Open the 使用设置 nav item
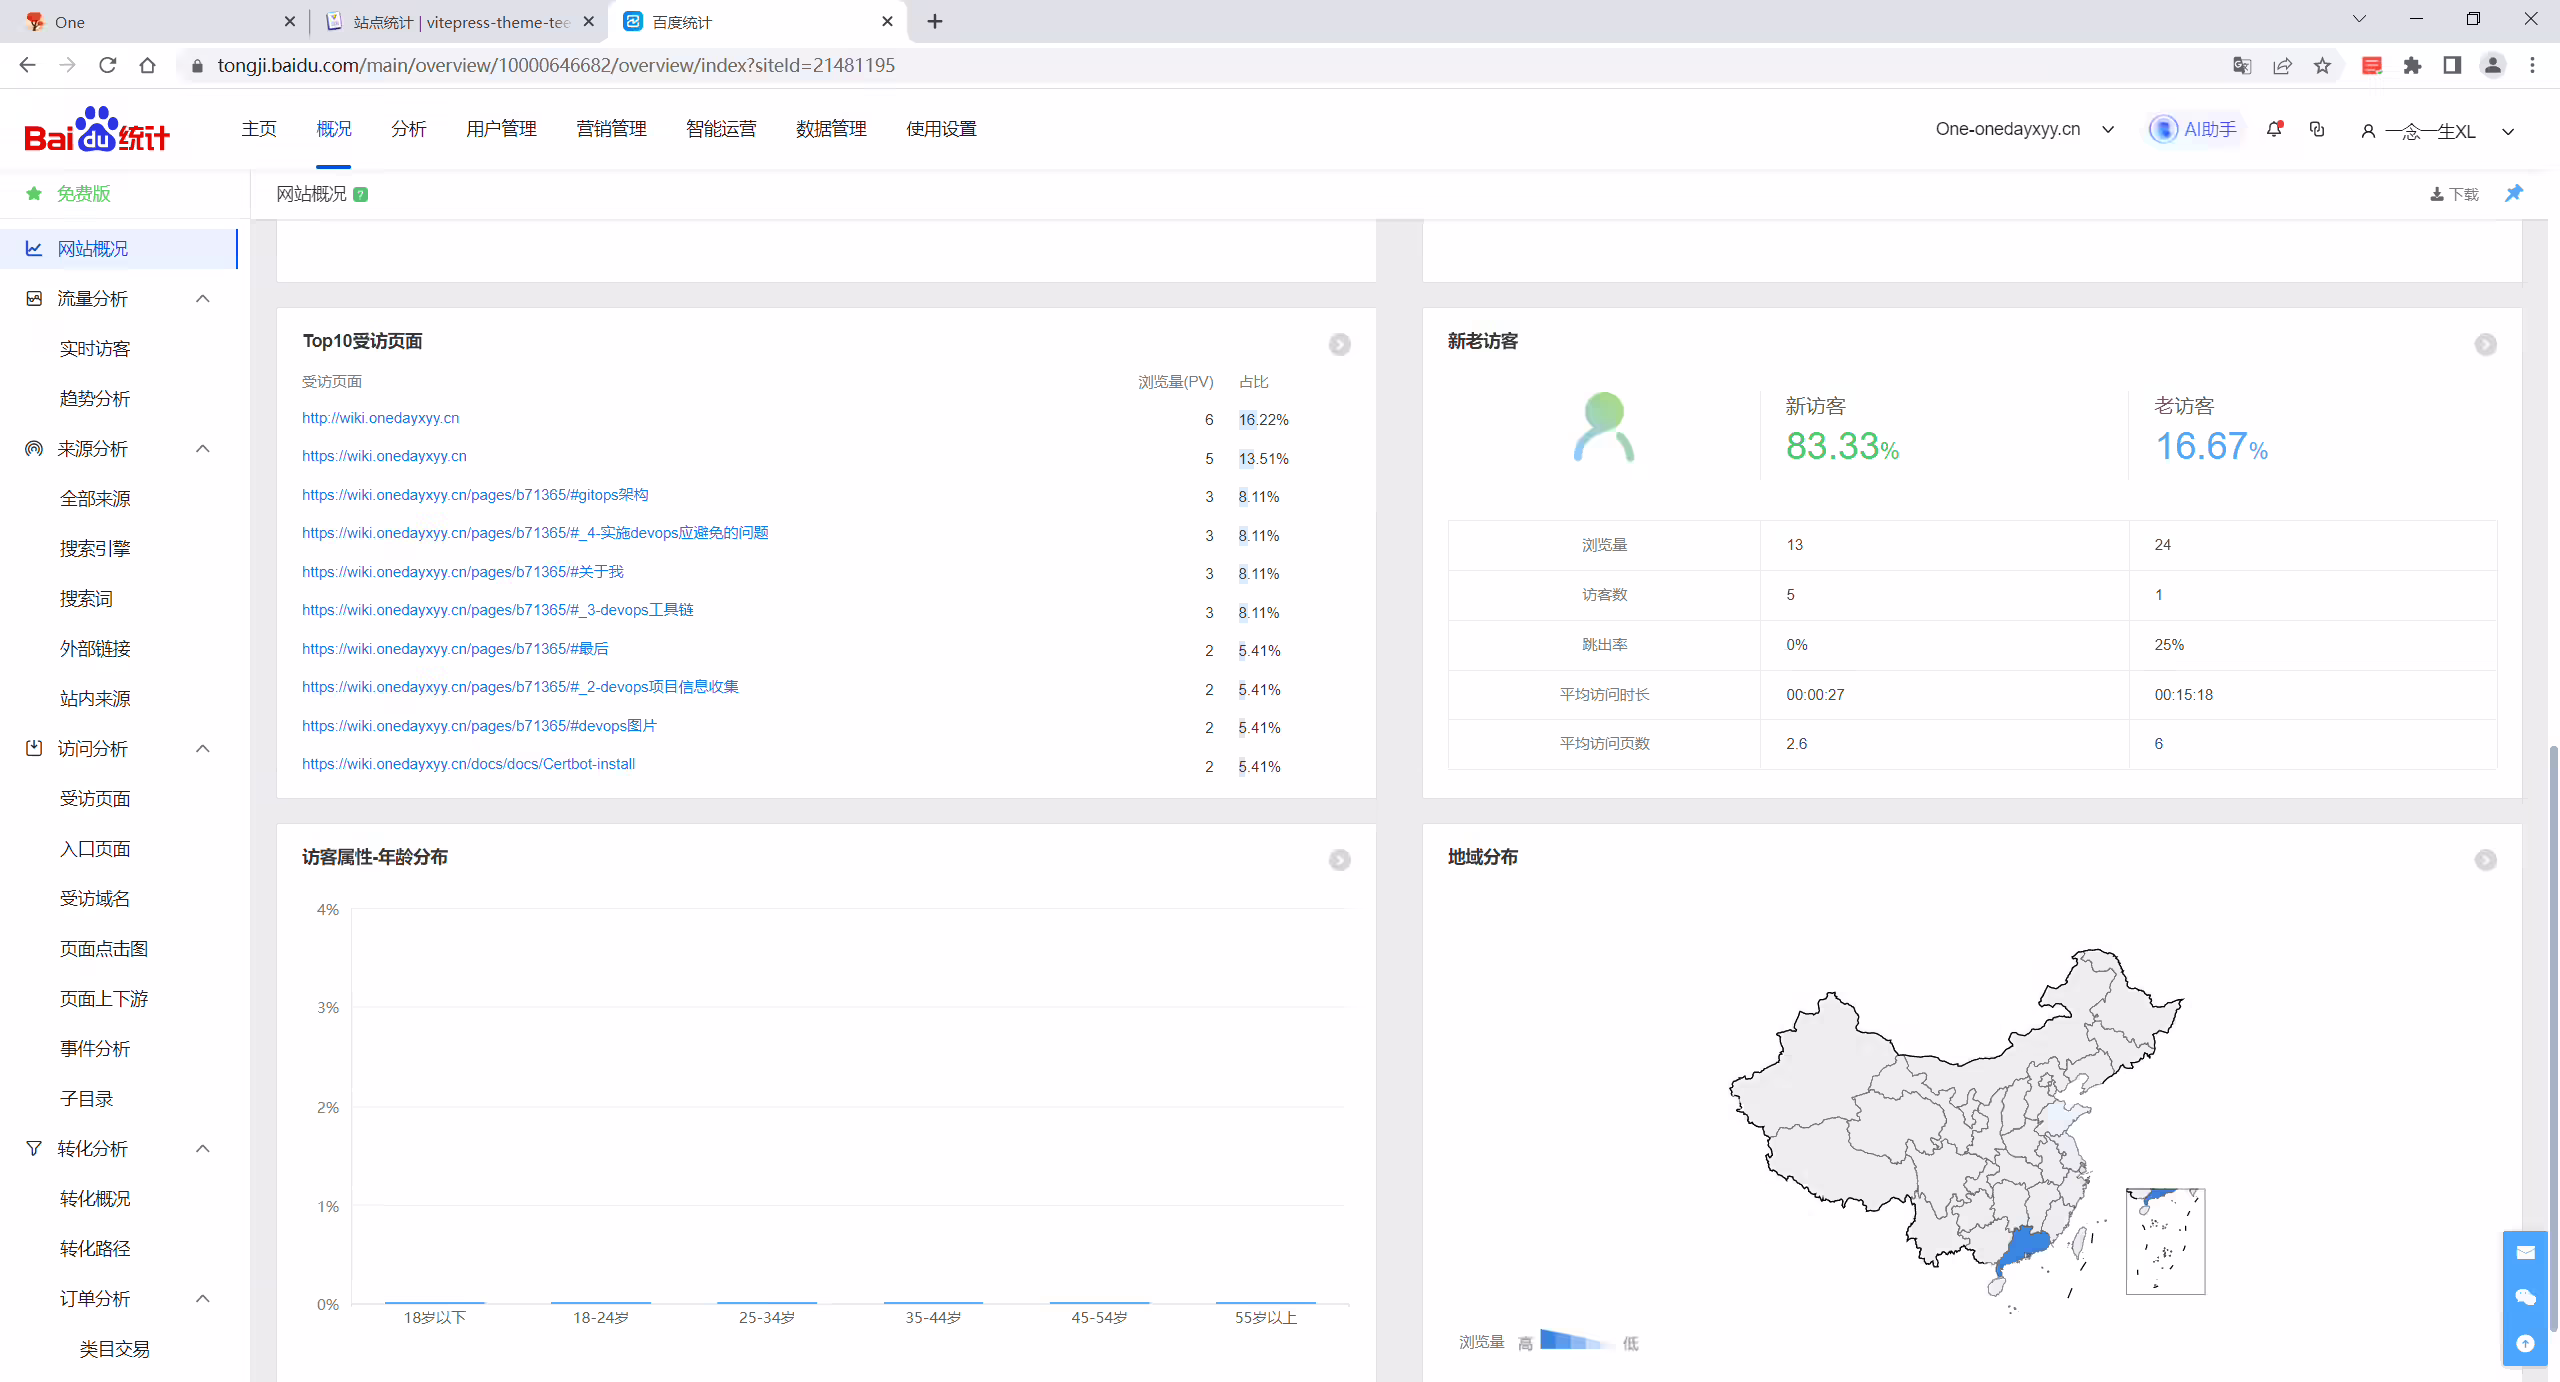The image size is (2560, 1382). 941,129
